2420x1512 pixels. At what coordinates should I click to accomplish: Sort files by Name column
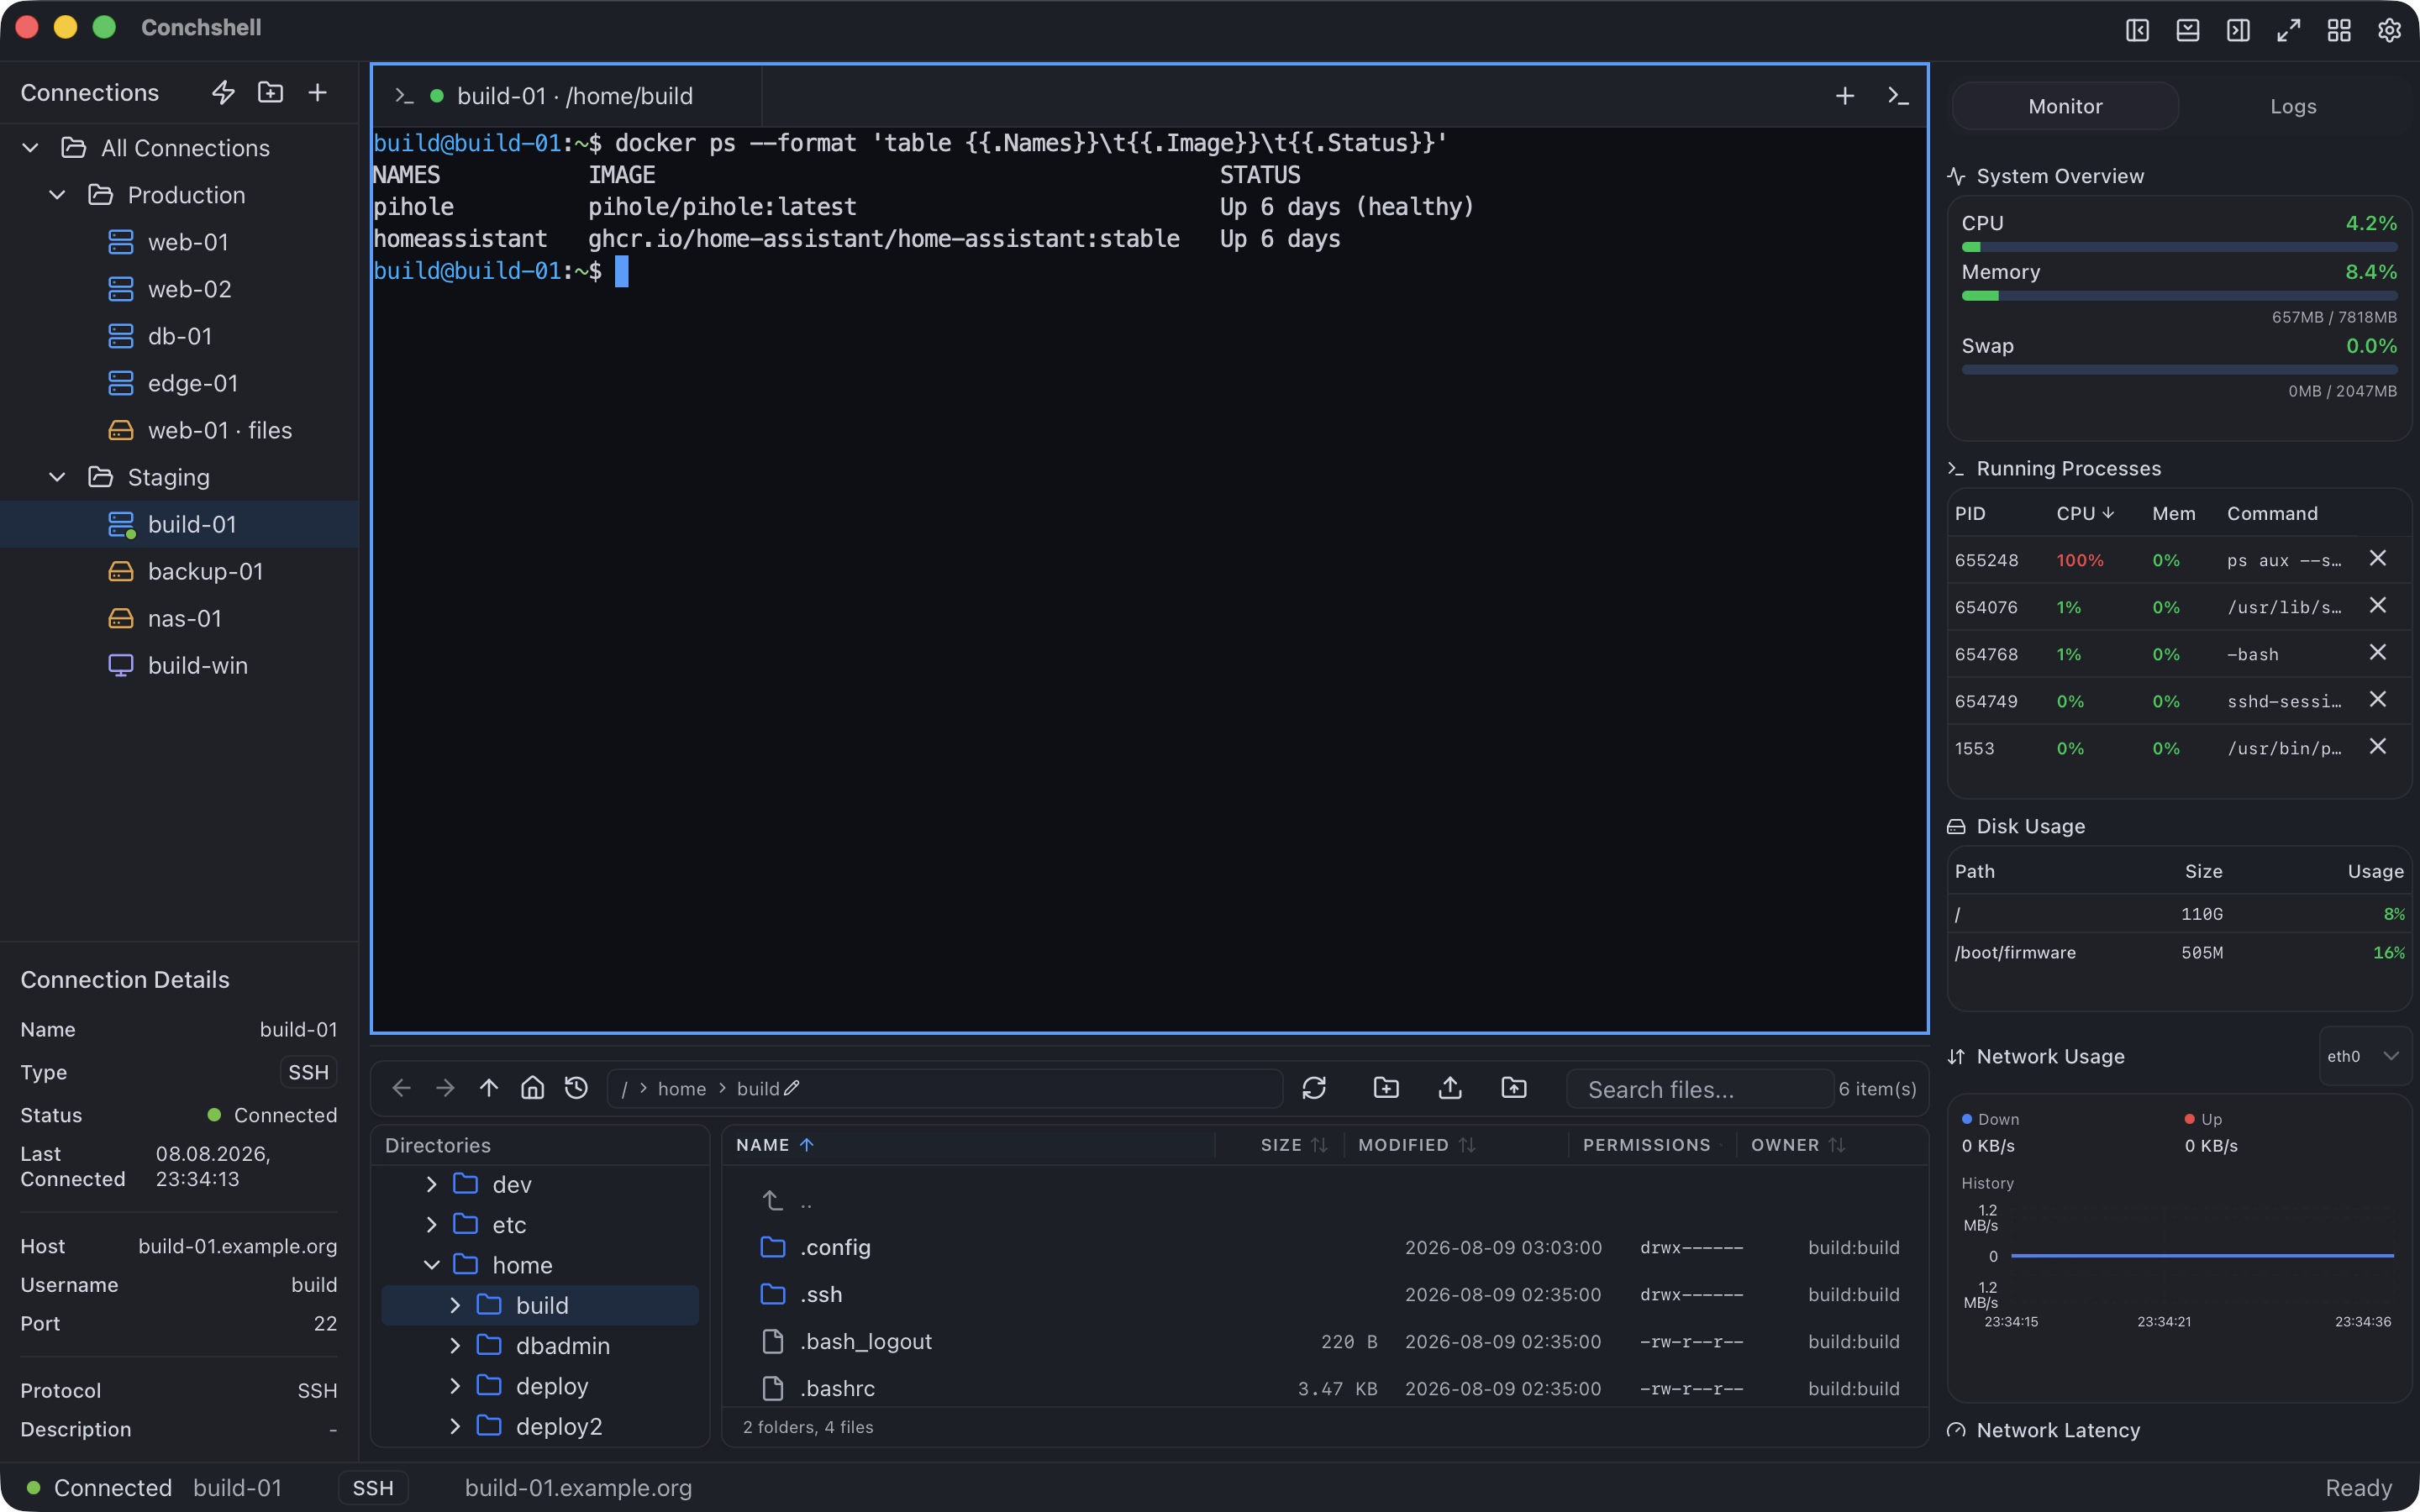(775, 1145)
